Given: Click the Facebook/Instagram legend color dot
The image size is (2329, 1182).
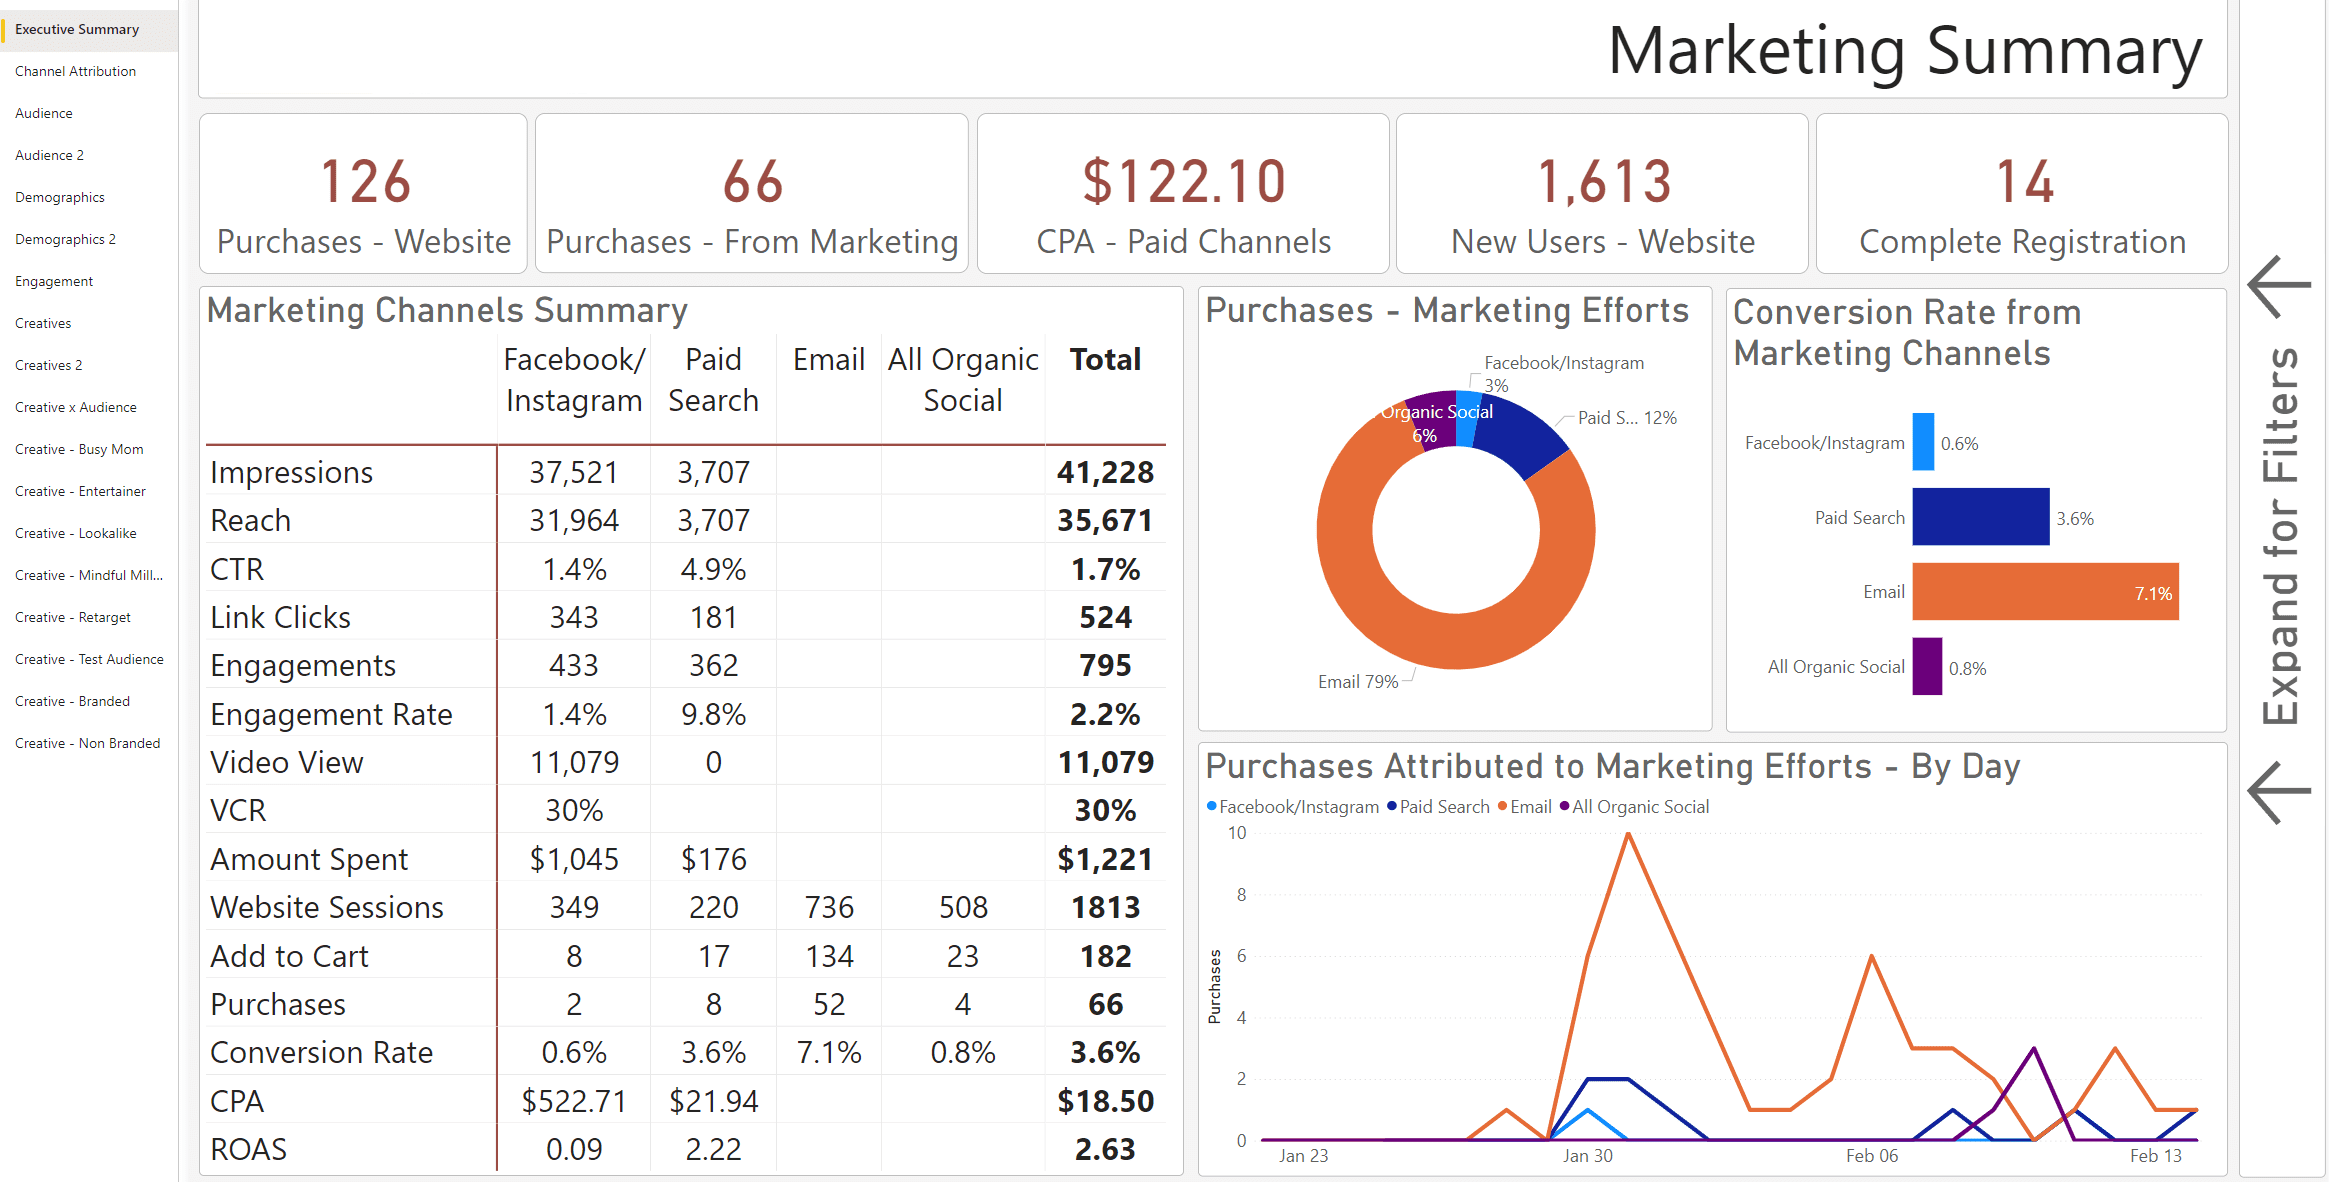Looking at the screenshot, I should coord(1212,806).
